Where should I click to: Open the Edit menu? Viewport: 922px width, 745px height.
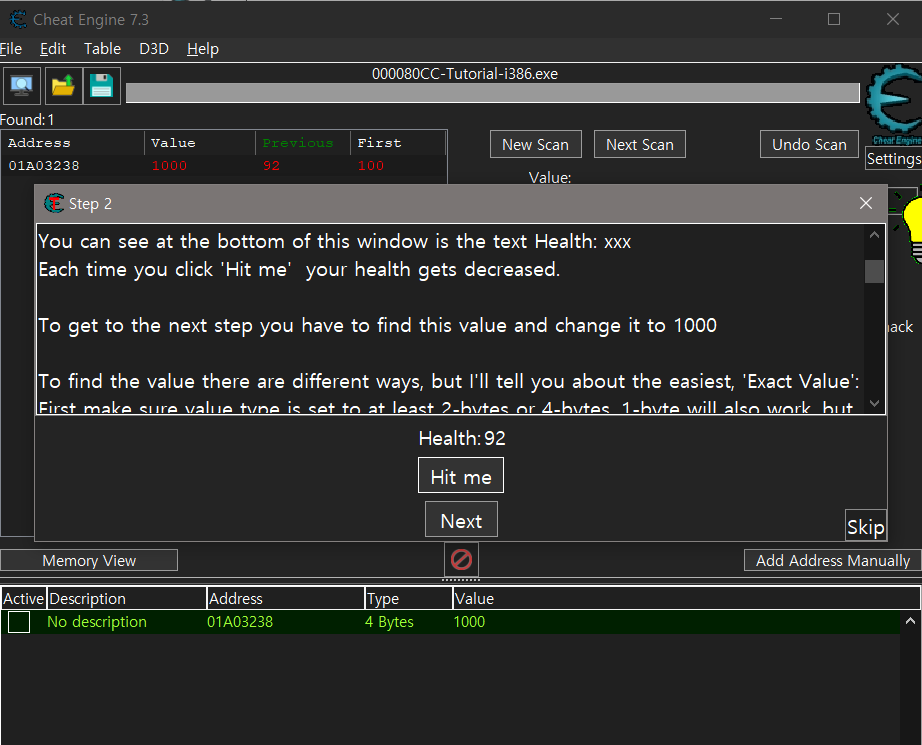click(53, 49)
